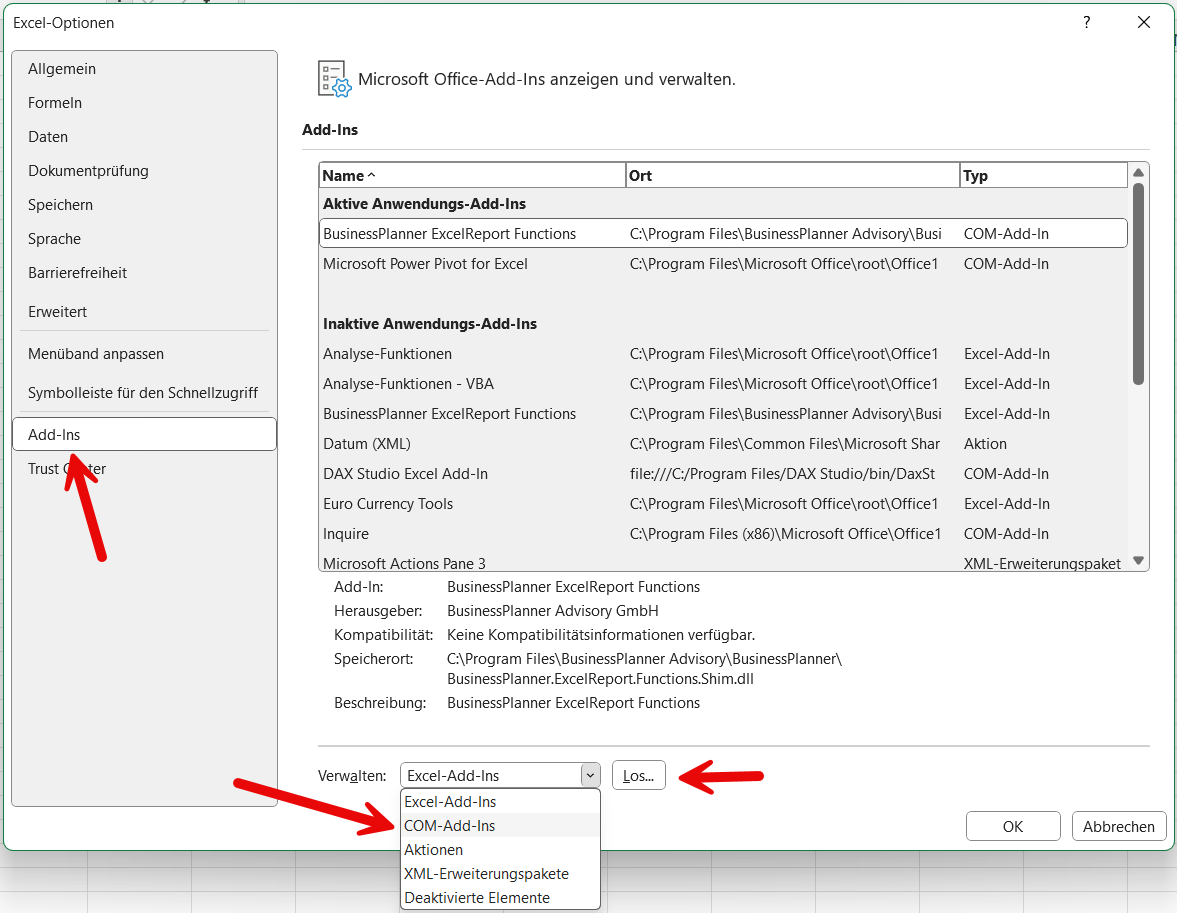Select Analyse-Funktionen - VBA row
Screen dimensions: 1177x913
point(723,384)
